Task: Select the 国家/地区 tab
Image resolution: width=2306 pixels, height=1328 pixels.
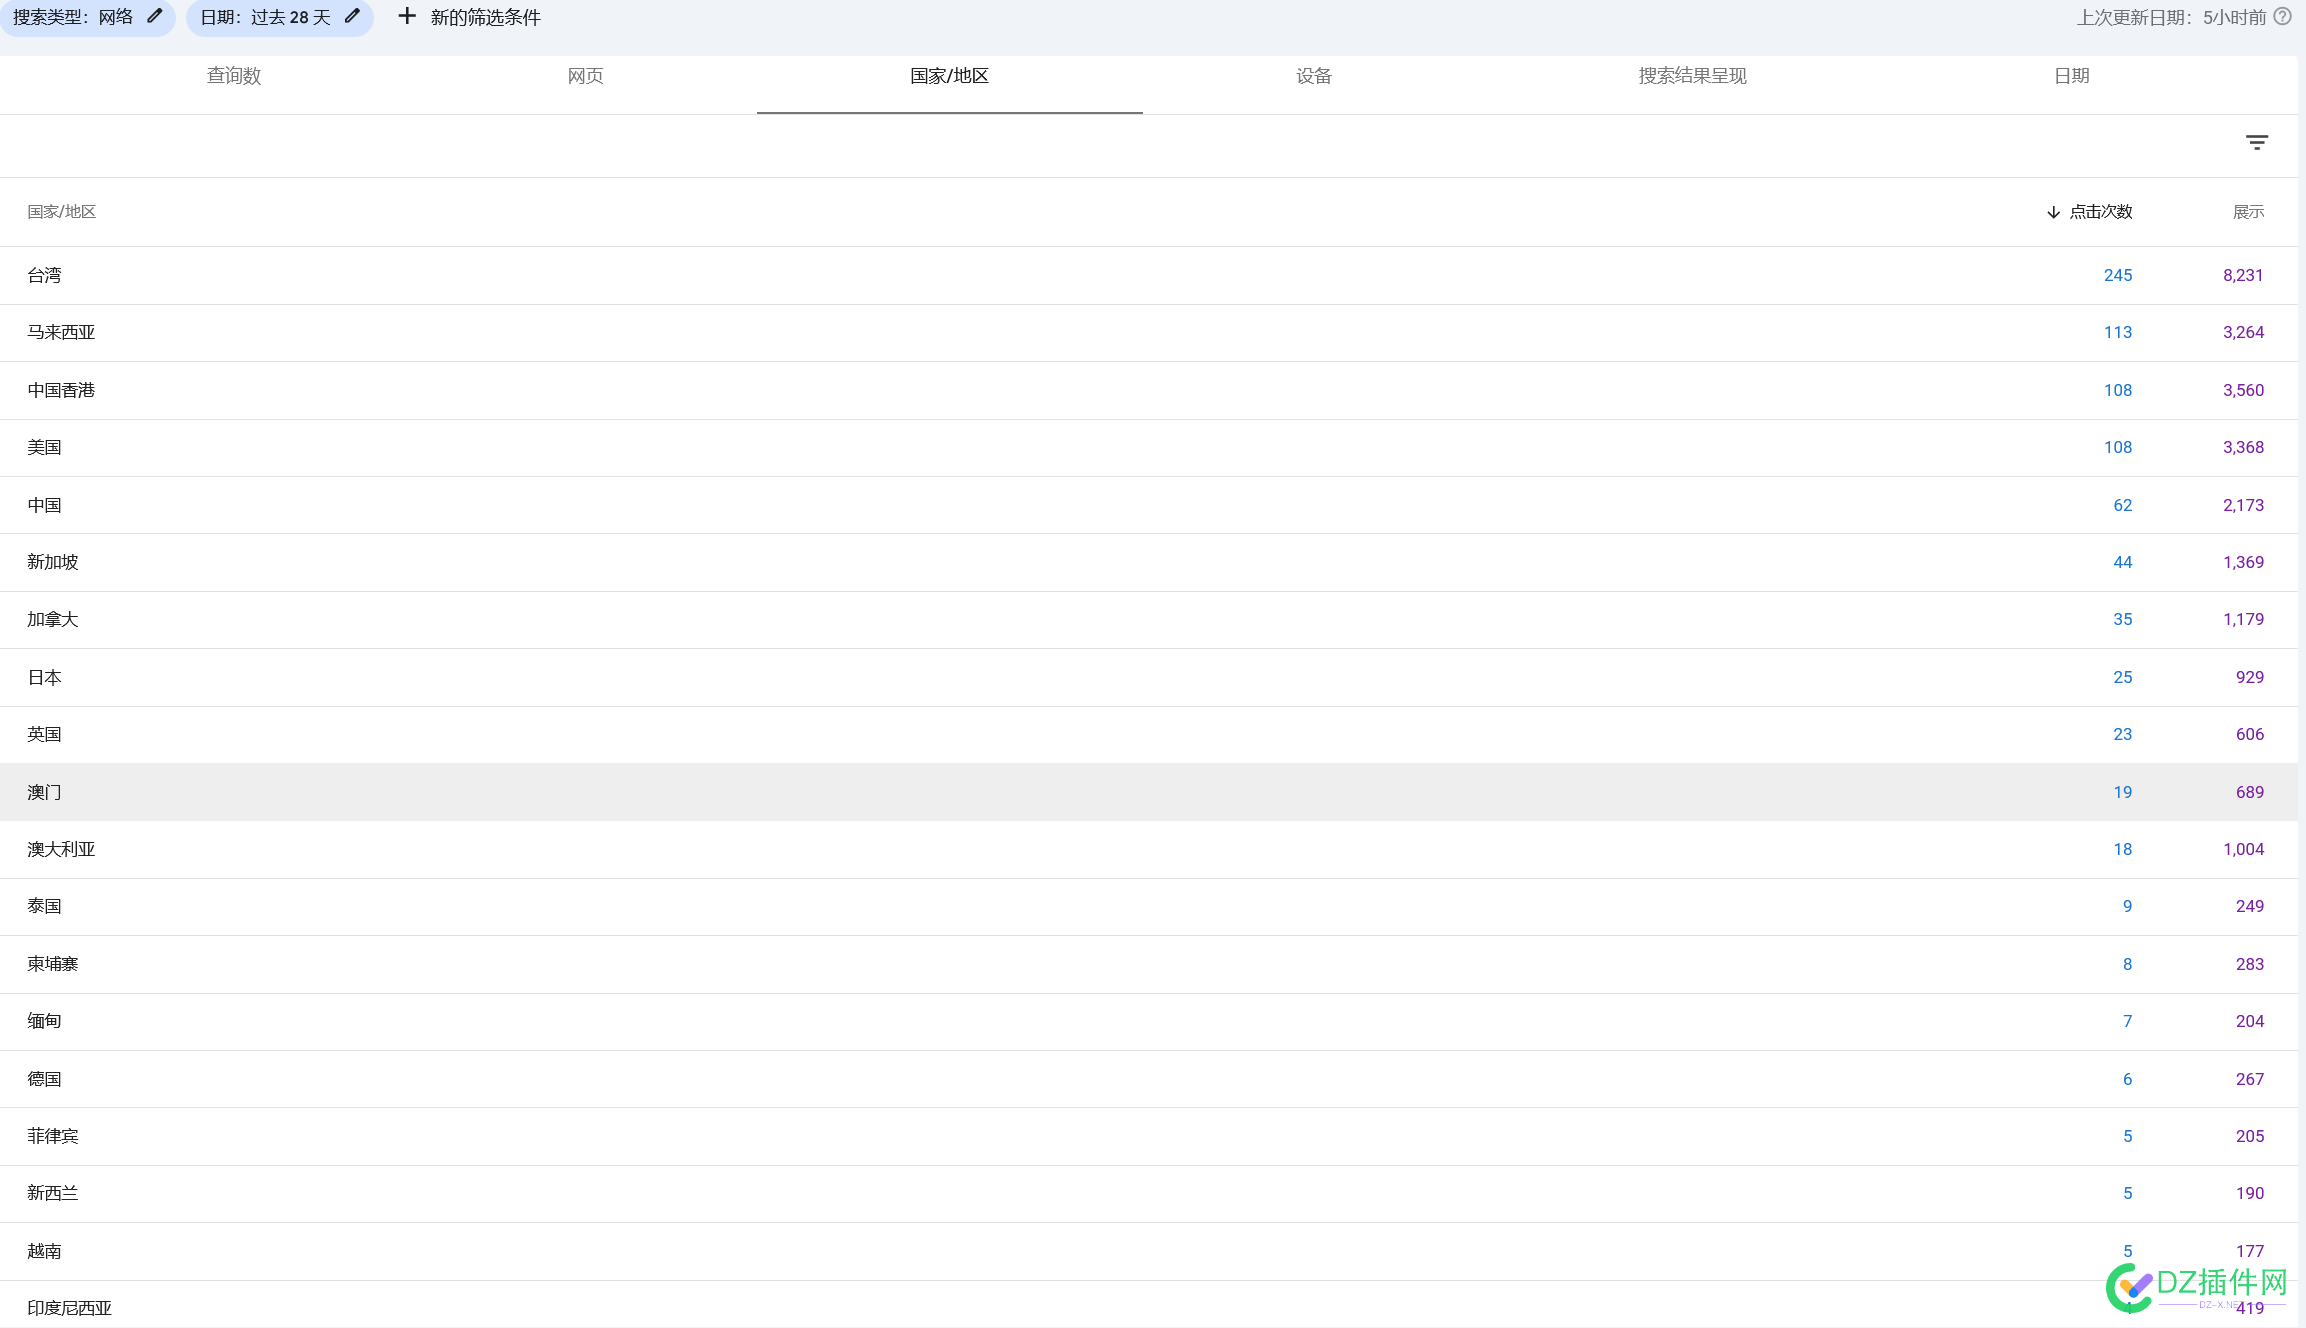Action: pyautogui.click(x=949, y=76)
